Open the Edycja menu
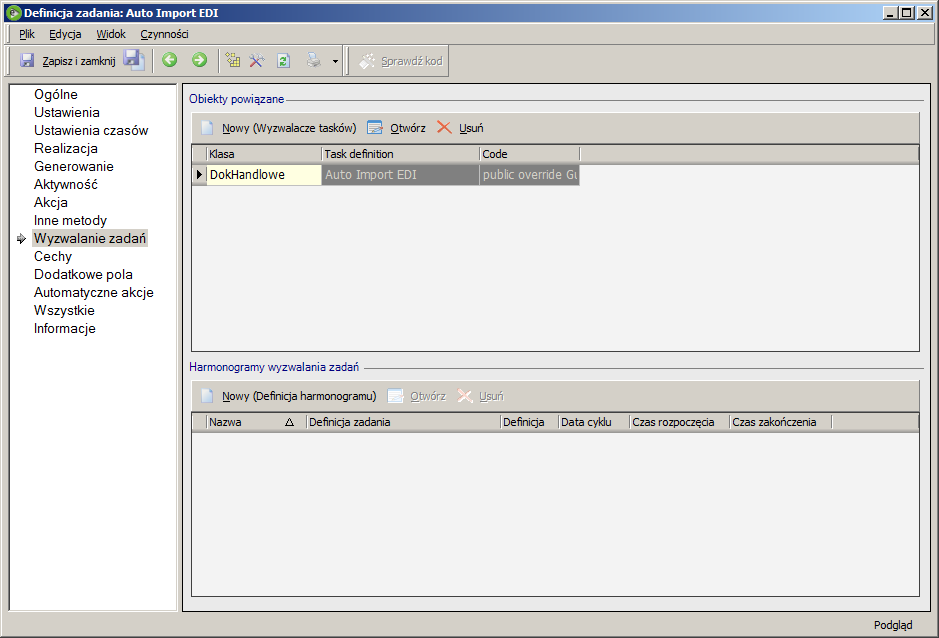 [65, 34]
